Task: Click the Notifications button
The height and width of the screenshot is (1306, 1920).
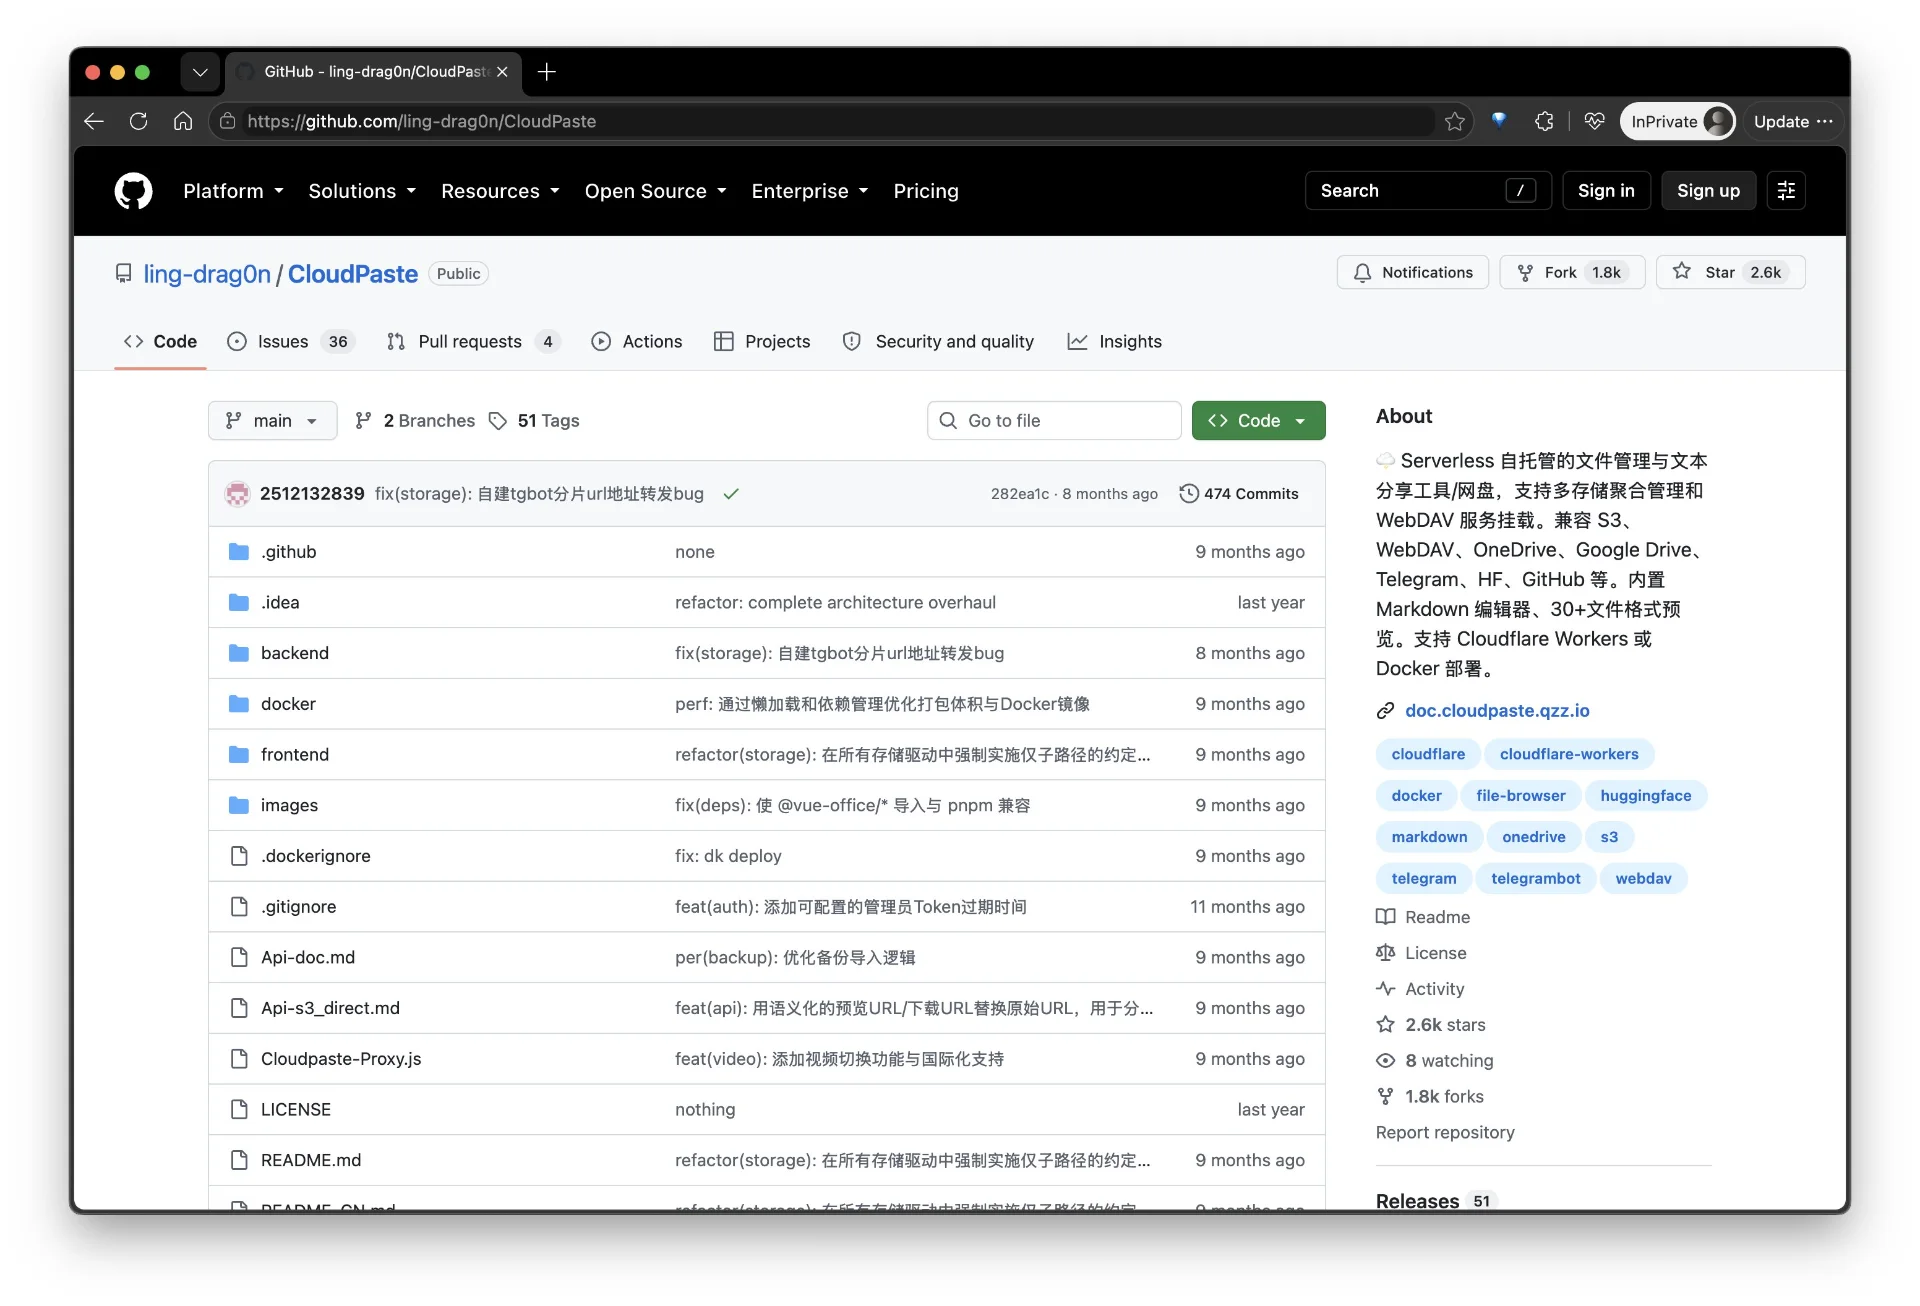Action: click(x=1412, y=273)
